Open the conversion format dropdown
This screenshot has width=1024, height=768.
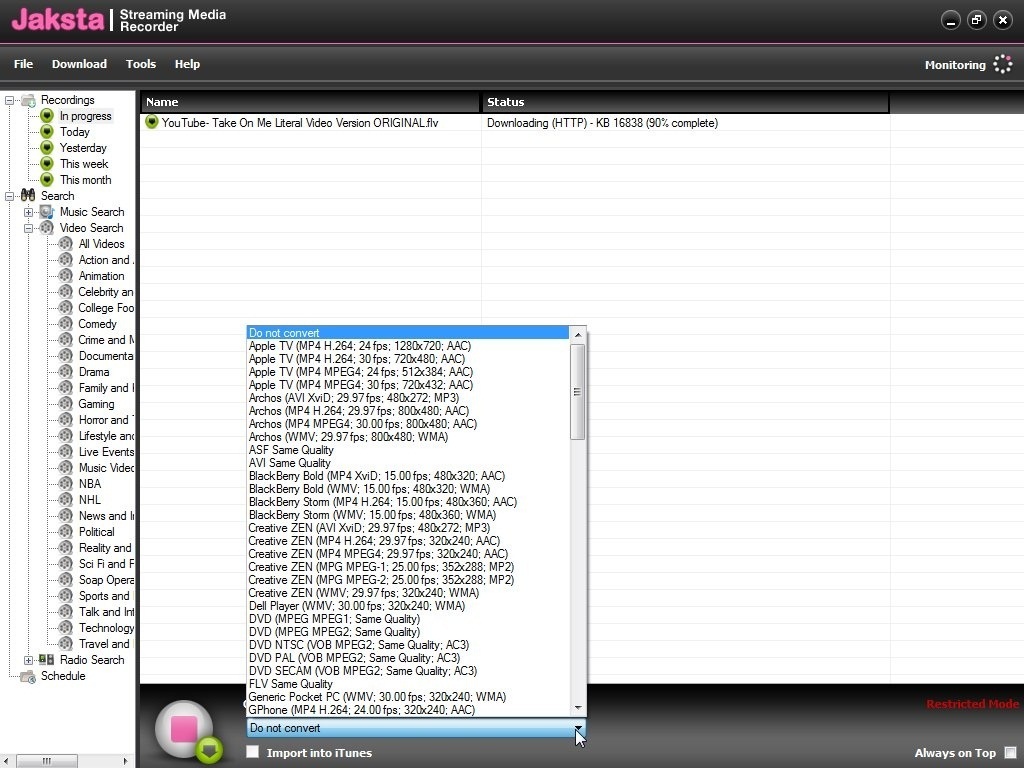click(578, 728)
